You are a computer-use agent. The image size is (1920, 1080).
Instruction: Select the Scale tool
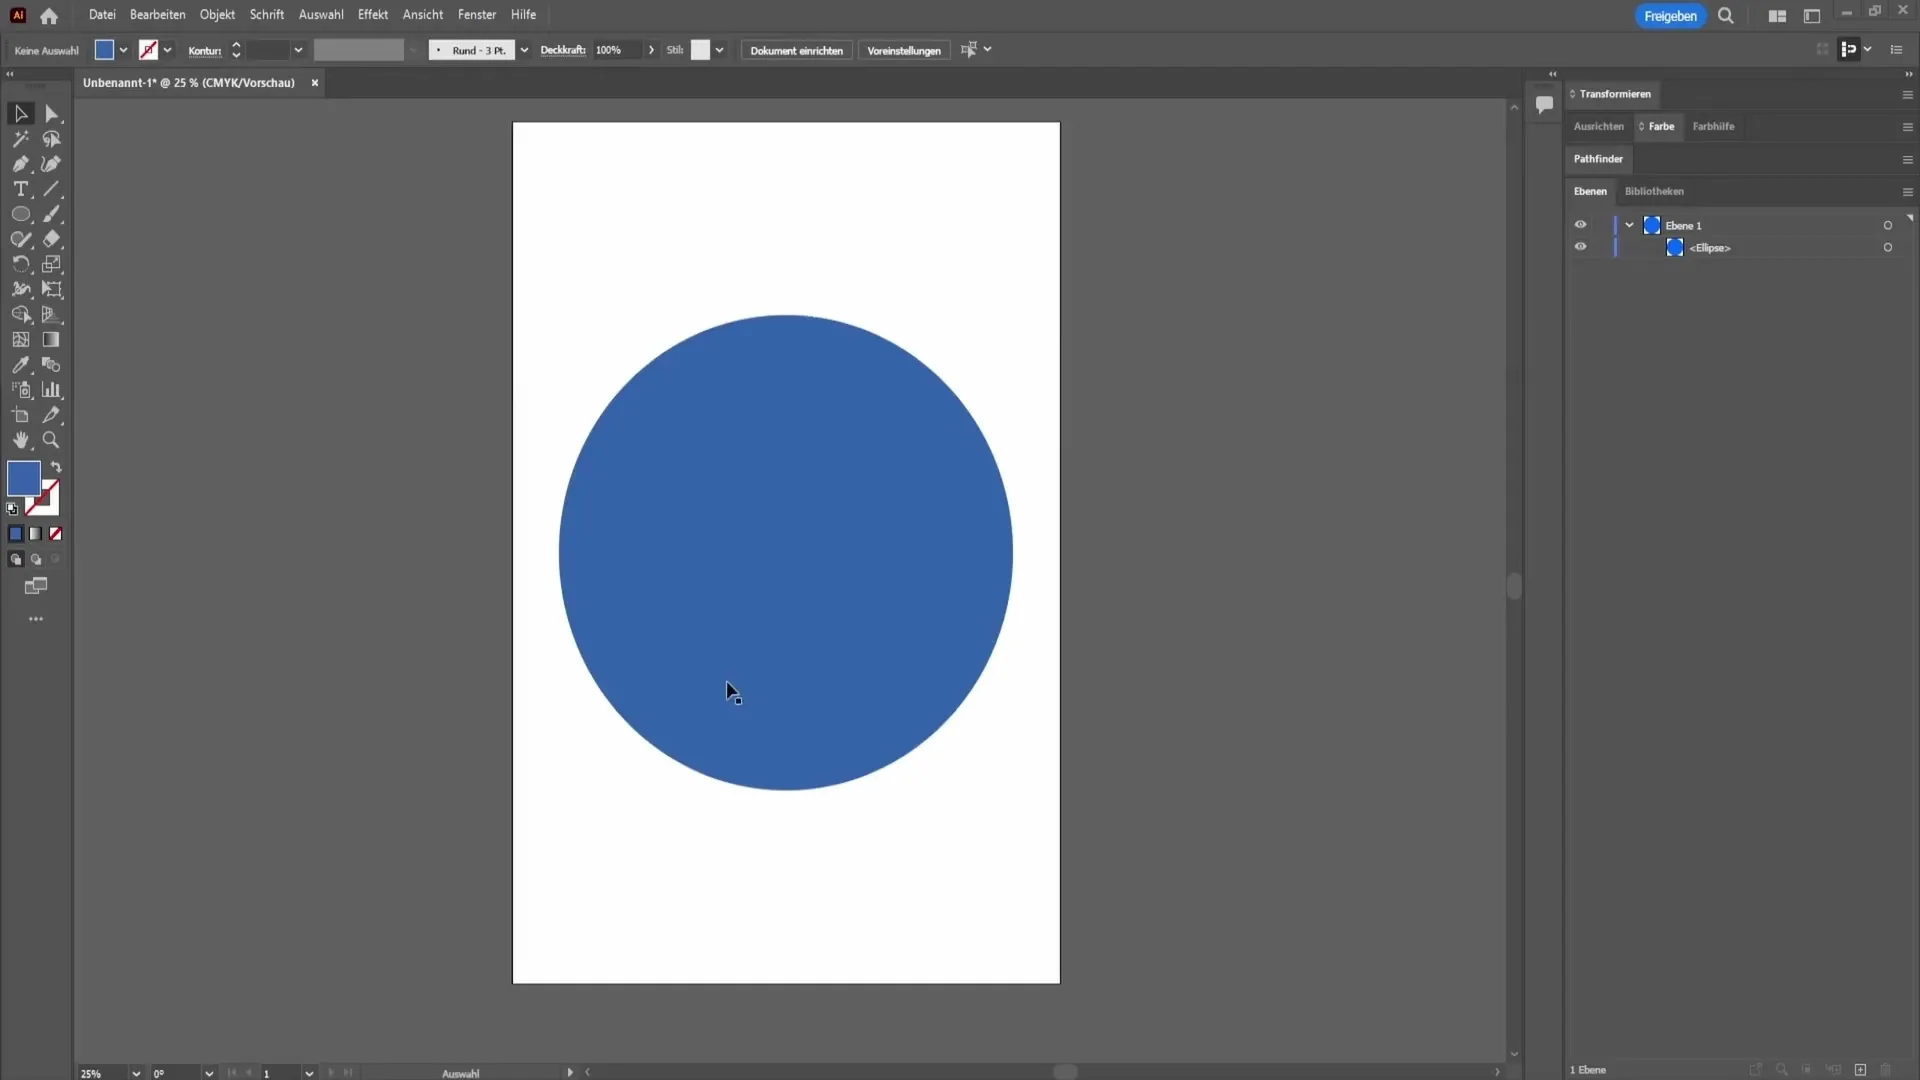click(x=52, y=264)
